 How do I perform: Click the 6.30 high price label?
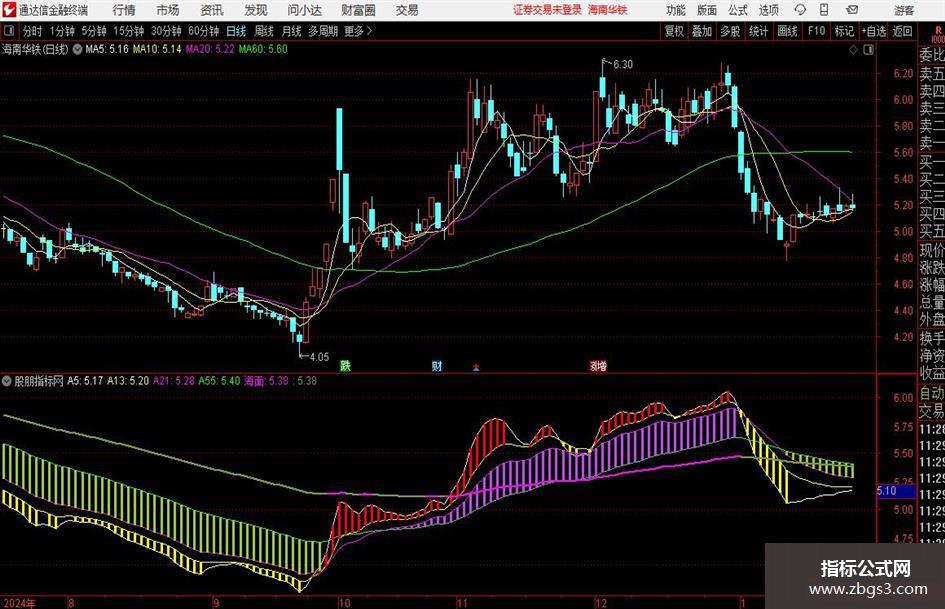(x=623, y=64)
